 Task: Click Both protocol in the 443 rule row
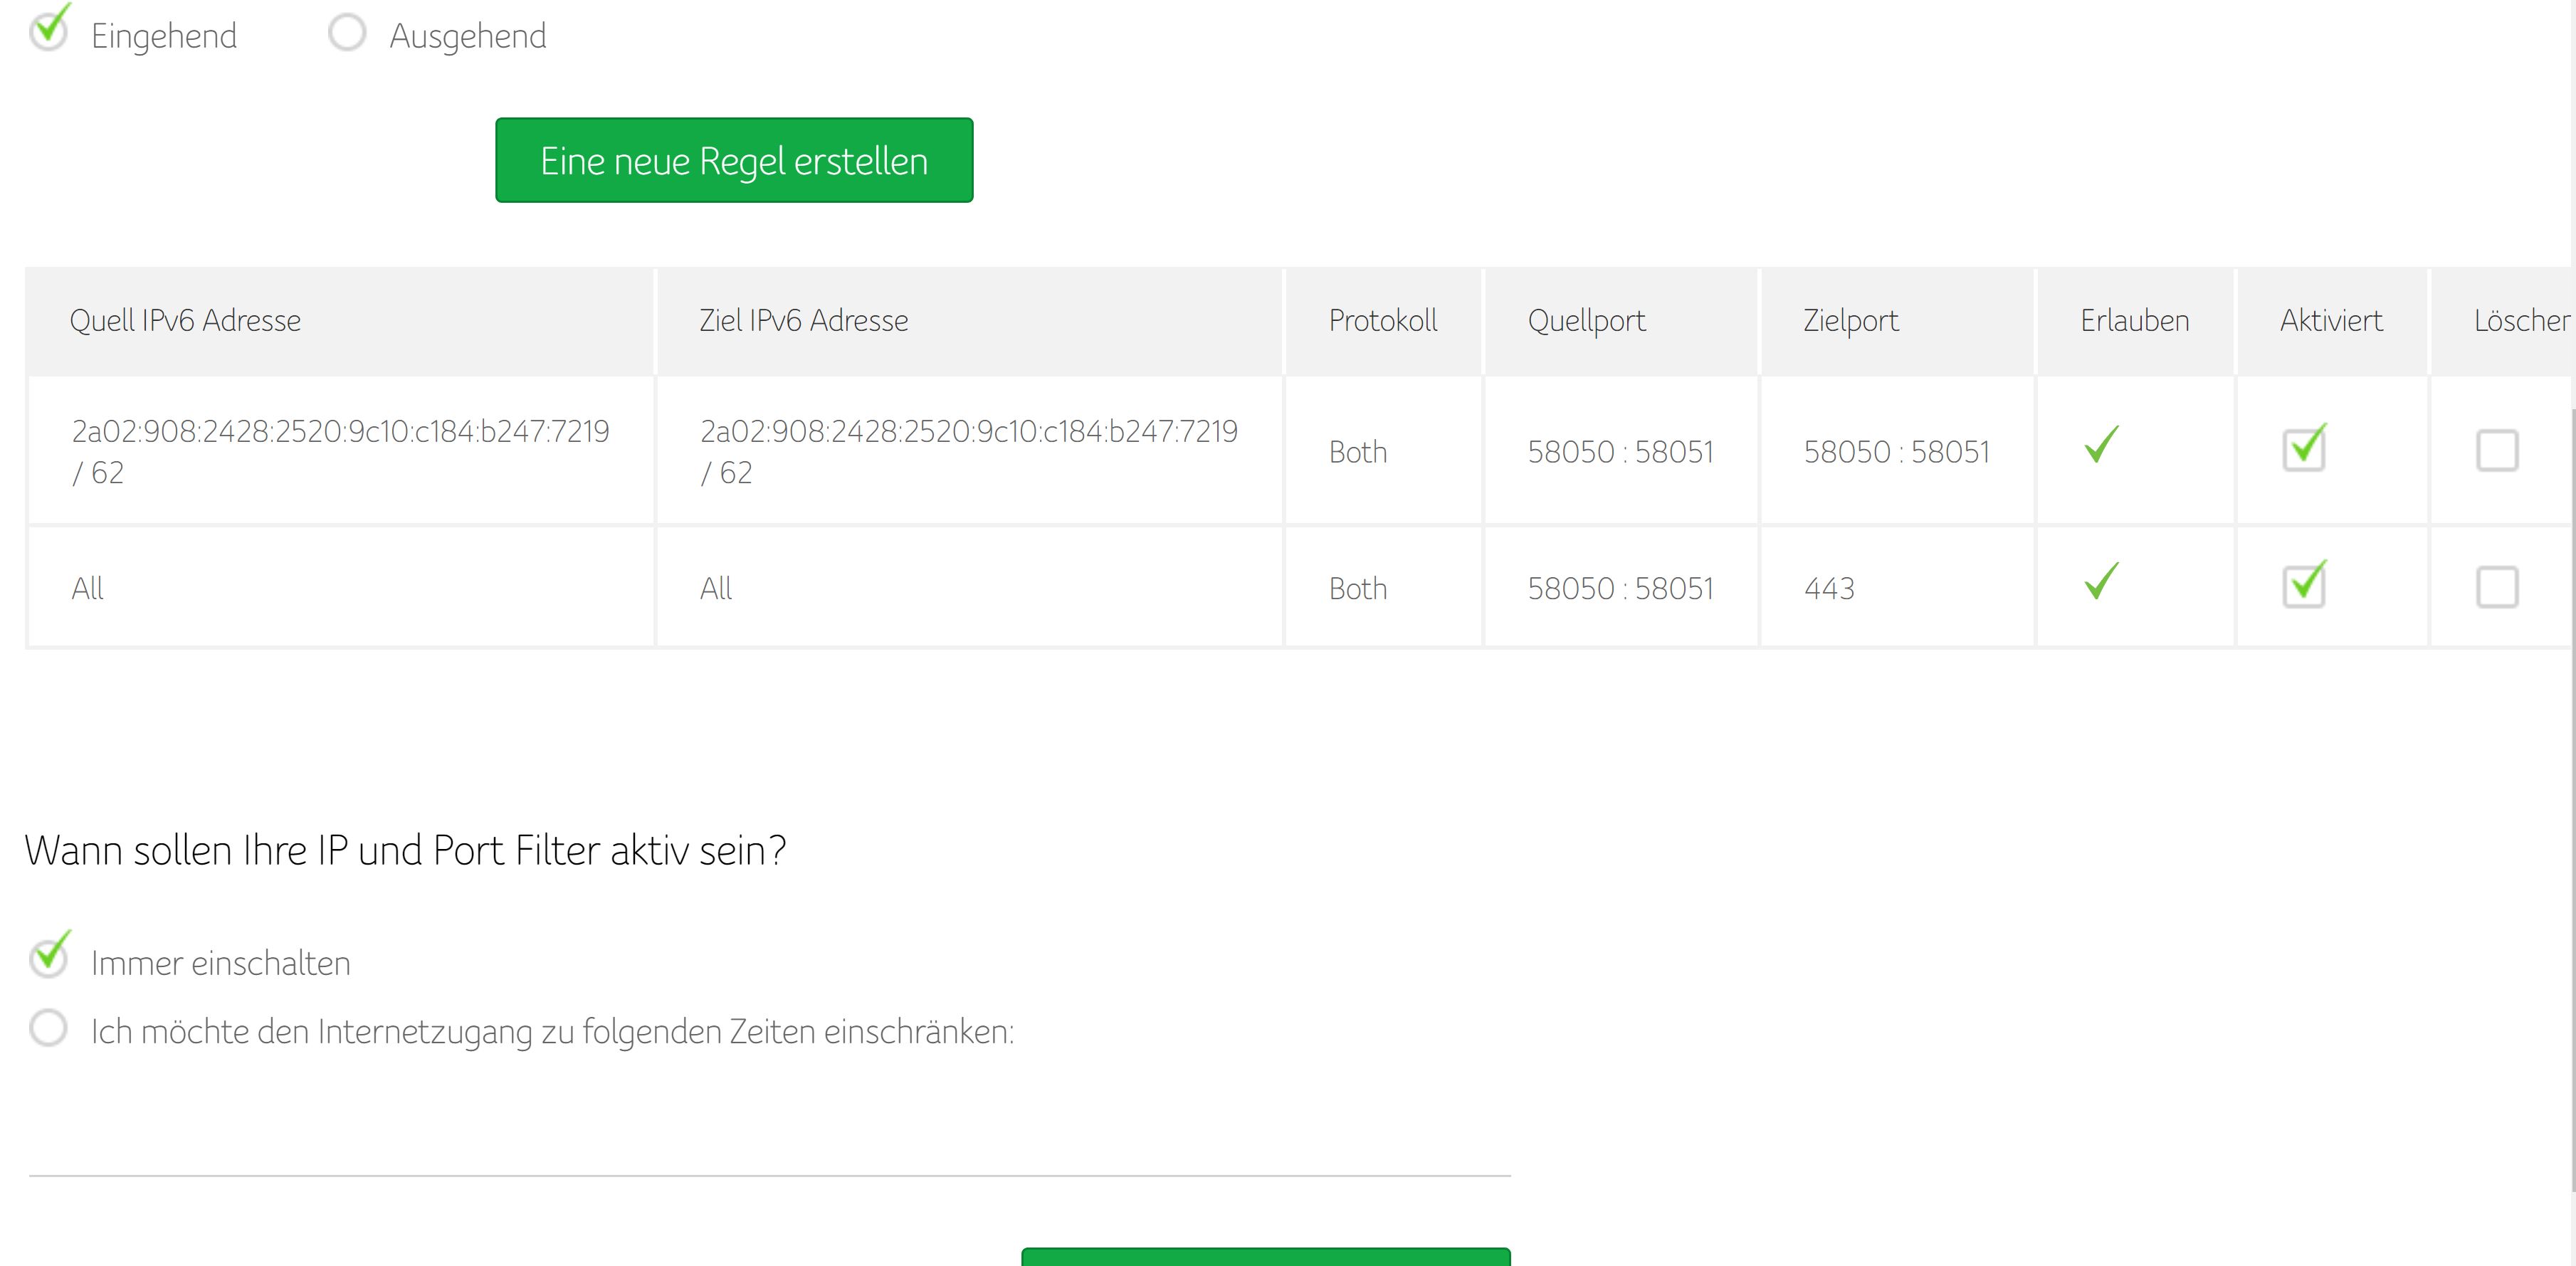[1358, 588]
